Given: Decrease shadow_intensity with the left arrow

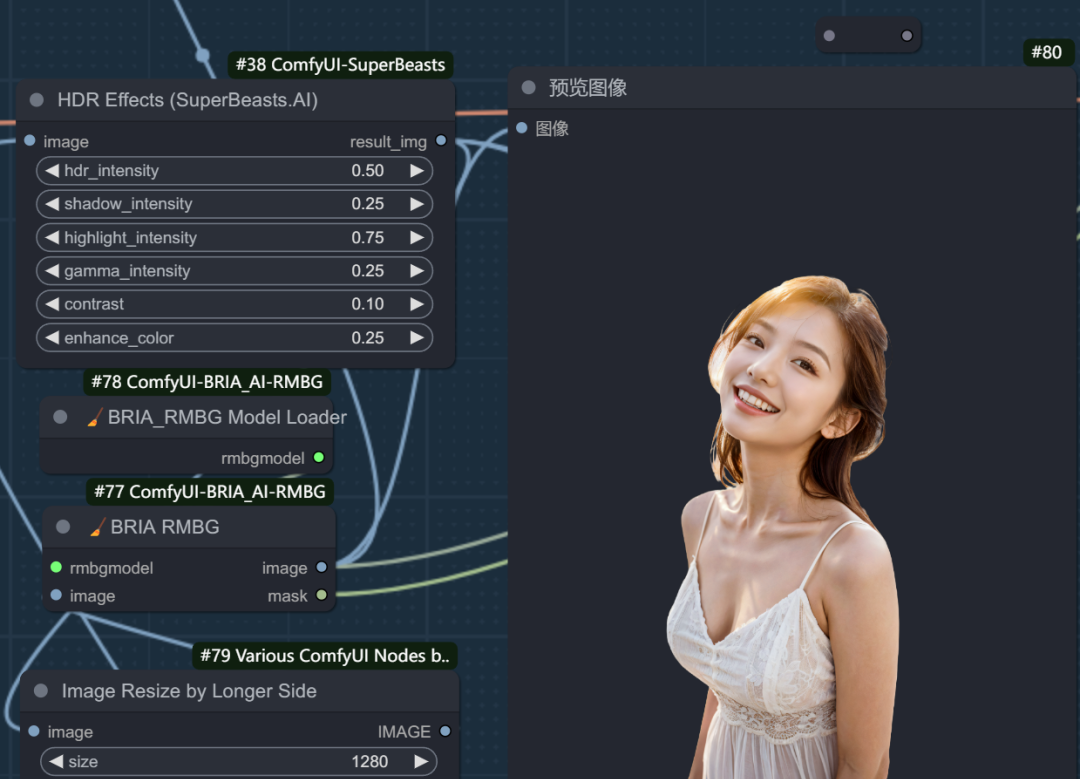Looking at the screenshot, I should [52, 204].
